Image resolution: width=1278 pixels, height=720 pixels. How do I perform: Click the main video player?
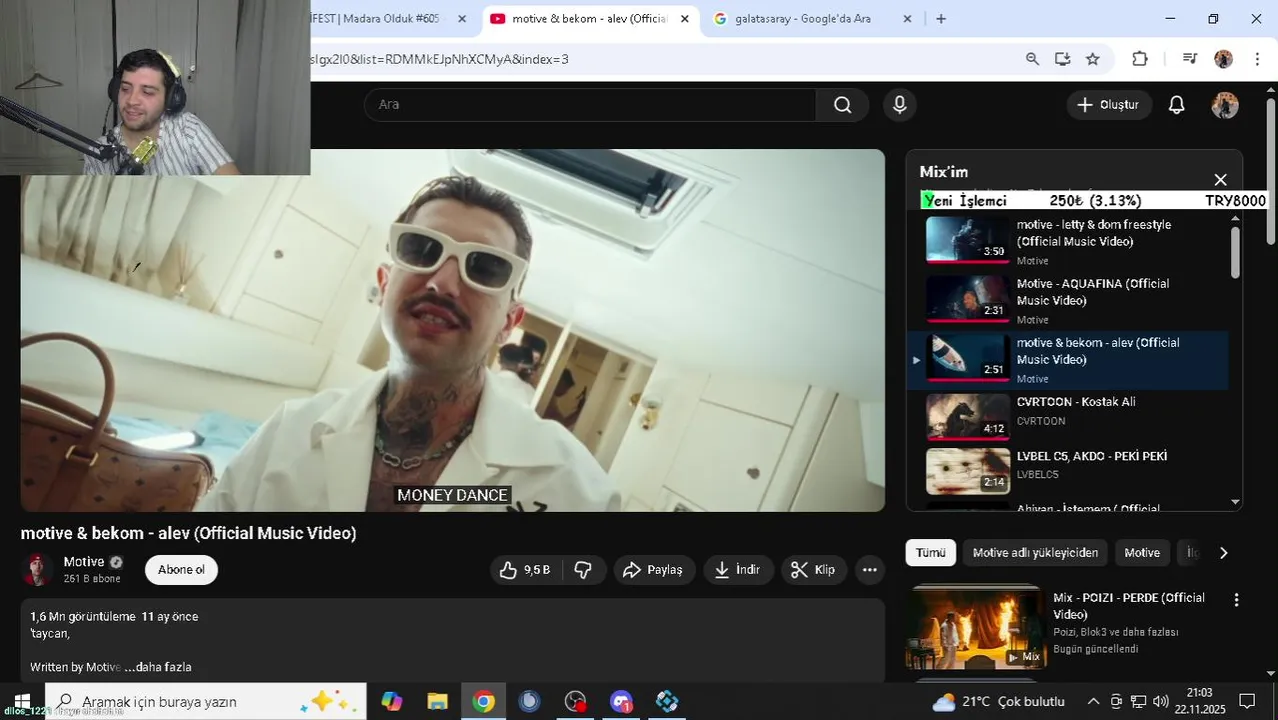point(452,330)
